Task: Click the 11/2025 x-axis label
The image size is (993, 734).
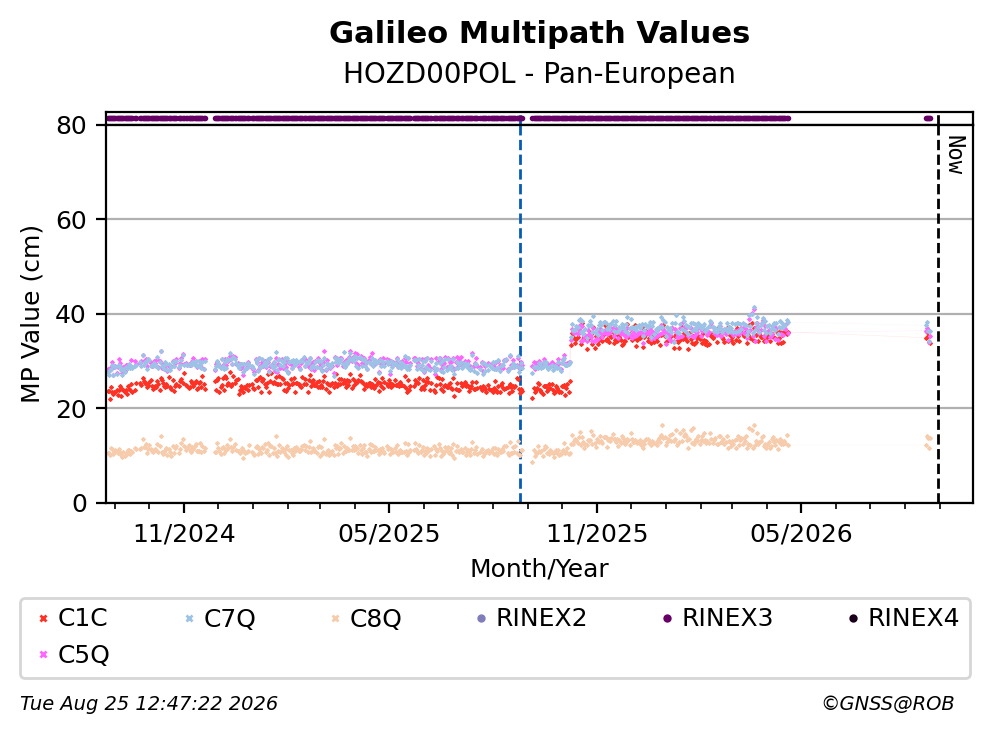Action: tap(597, 534)
